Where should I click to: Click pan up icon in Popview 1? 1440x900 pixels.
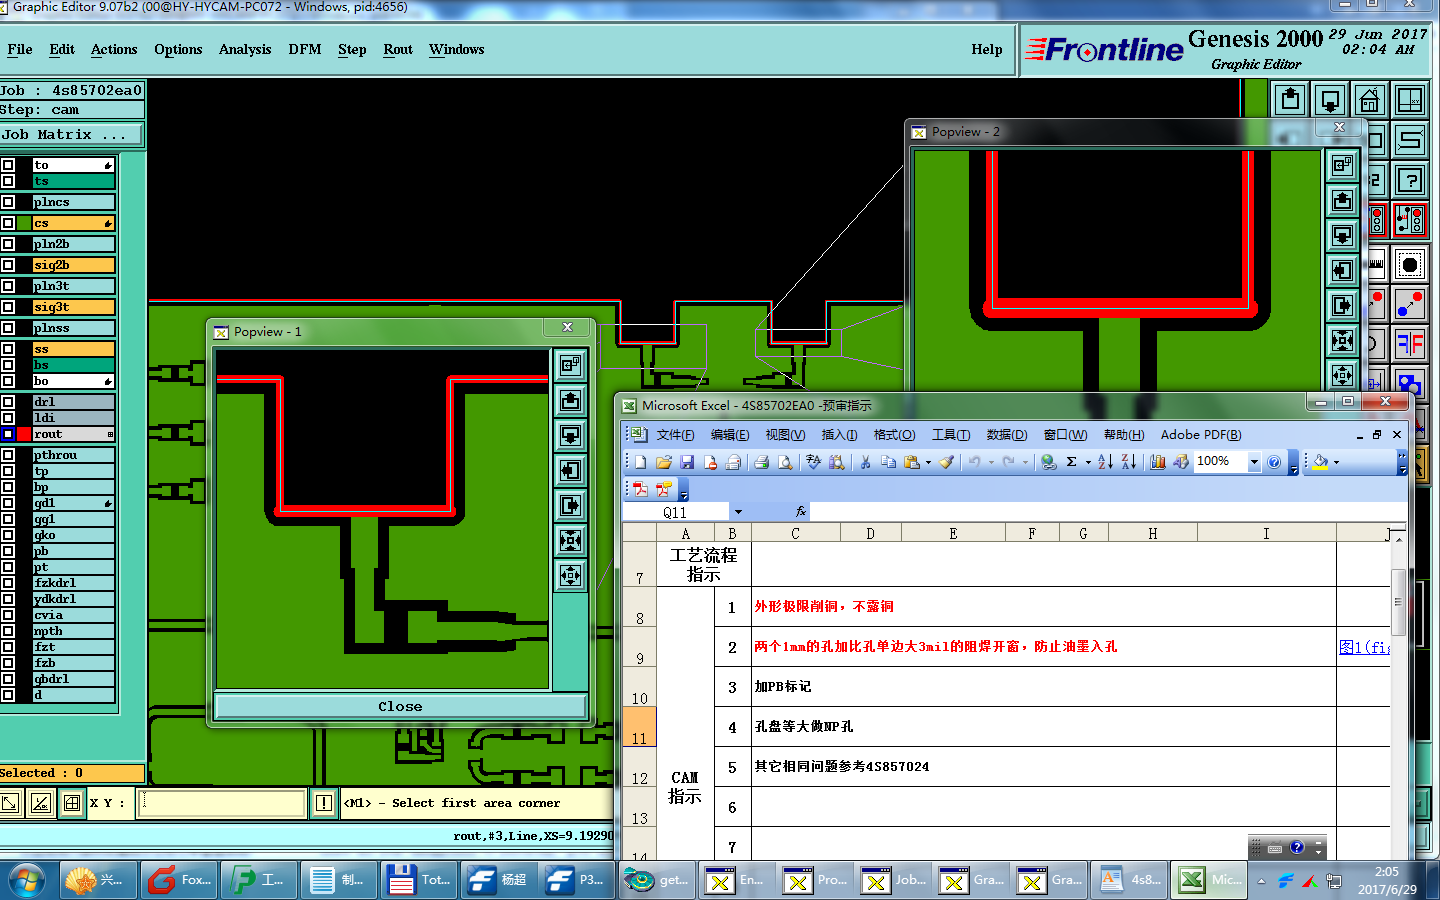pos(570,401)
